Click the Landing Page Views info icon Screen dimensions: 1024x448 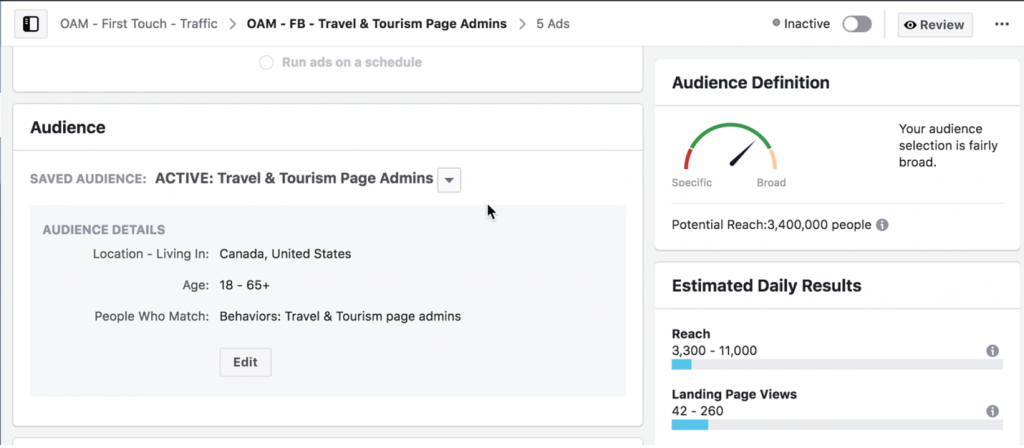(x=992, y=411)
